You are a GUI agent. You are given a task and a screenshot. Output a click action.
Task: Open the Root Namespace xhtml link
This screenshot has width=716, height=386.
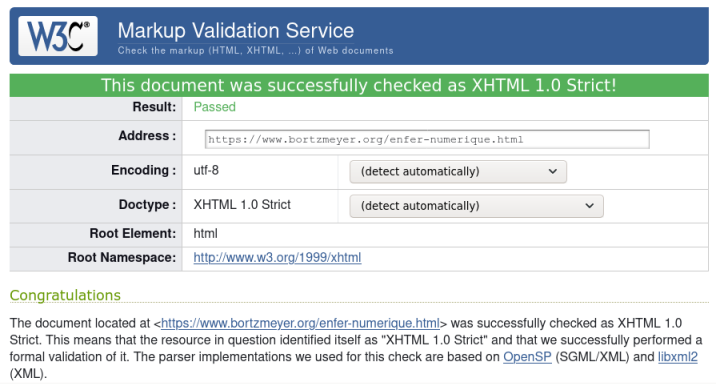277,258
